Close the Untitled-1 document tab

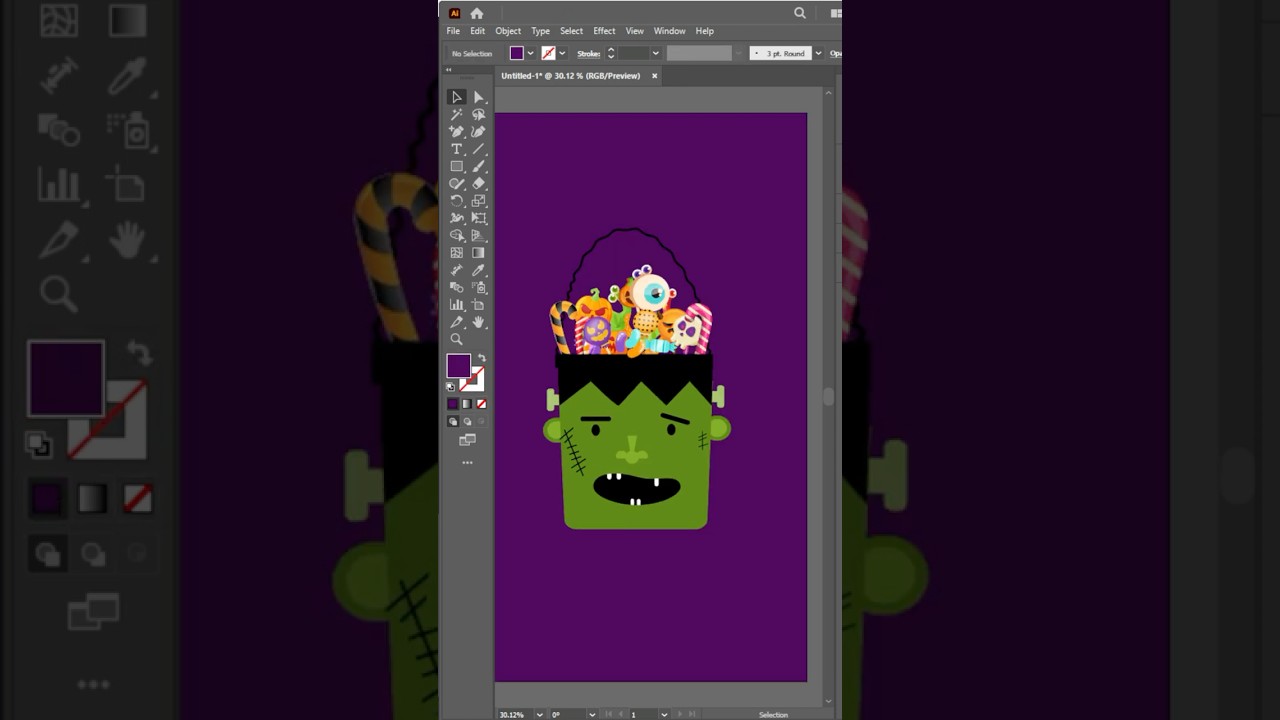655,76
